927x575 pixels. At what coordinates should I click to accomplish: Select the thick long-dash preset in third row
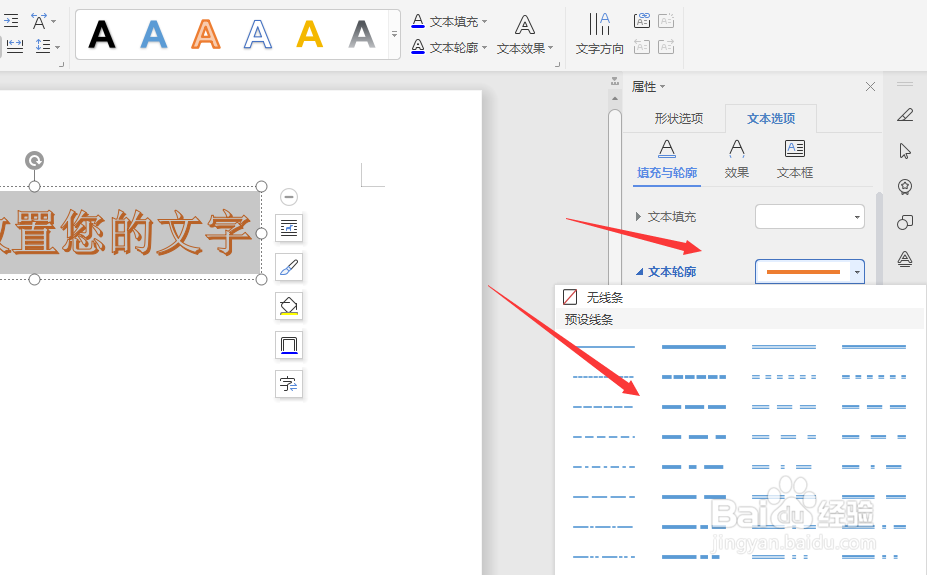point(693,407)
